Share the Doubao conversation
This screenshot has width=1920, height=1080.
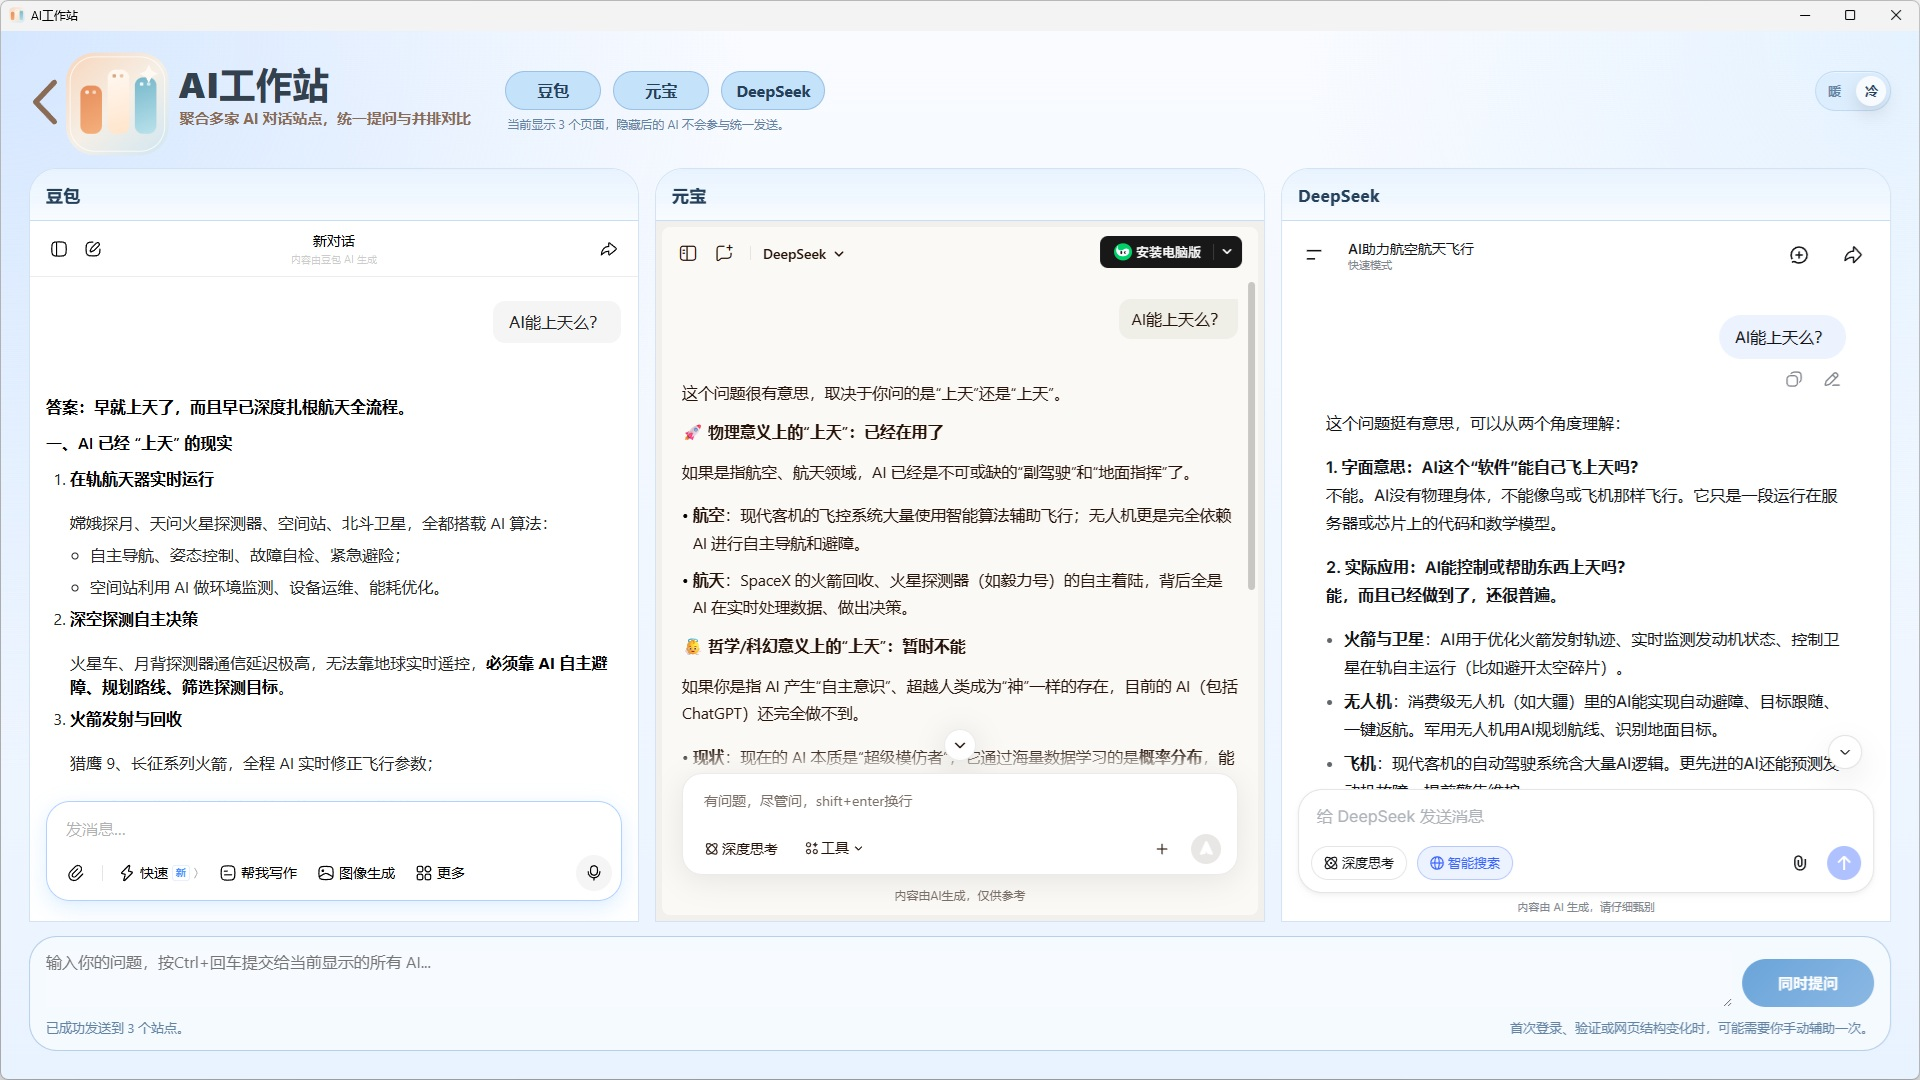coord(608,249)
